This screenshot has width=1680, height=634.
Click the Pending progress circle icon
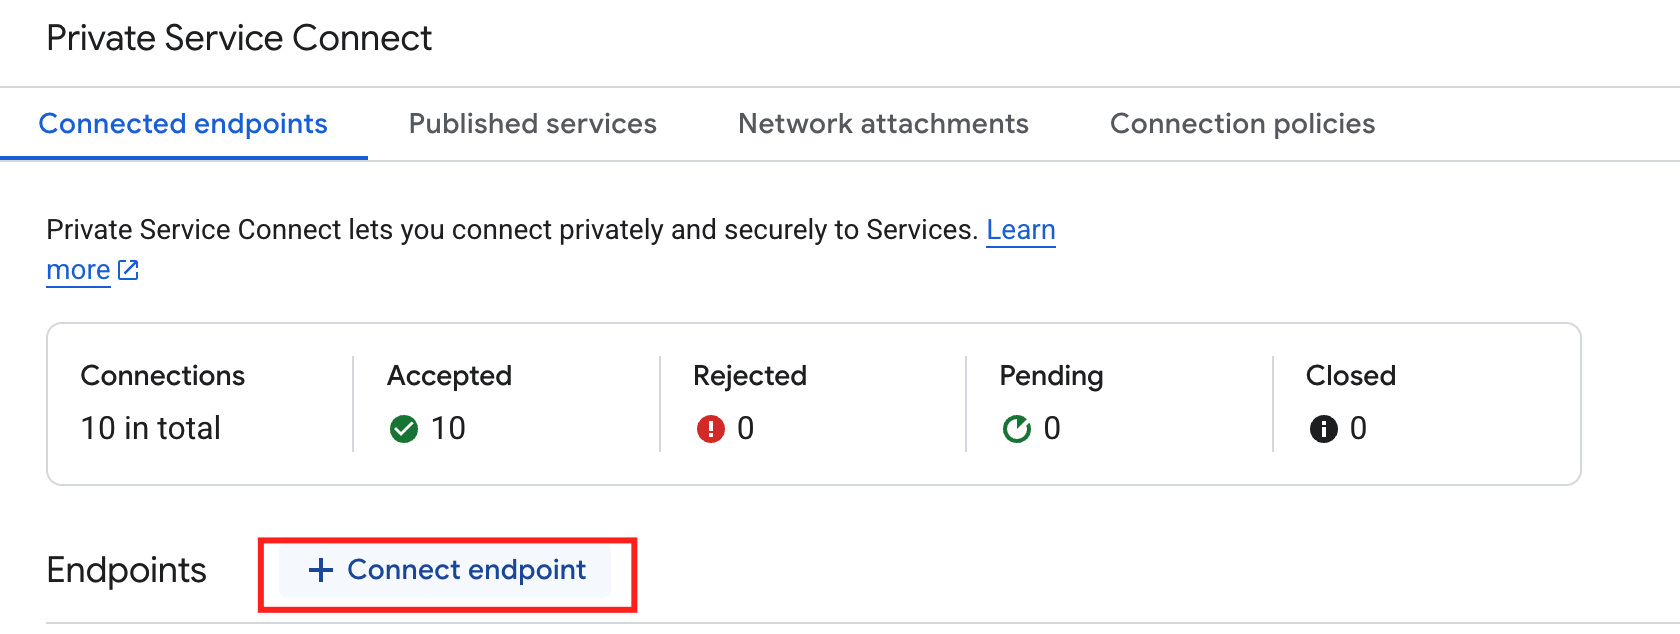(1018, 428)
